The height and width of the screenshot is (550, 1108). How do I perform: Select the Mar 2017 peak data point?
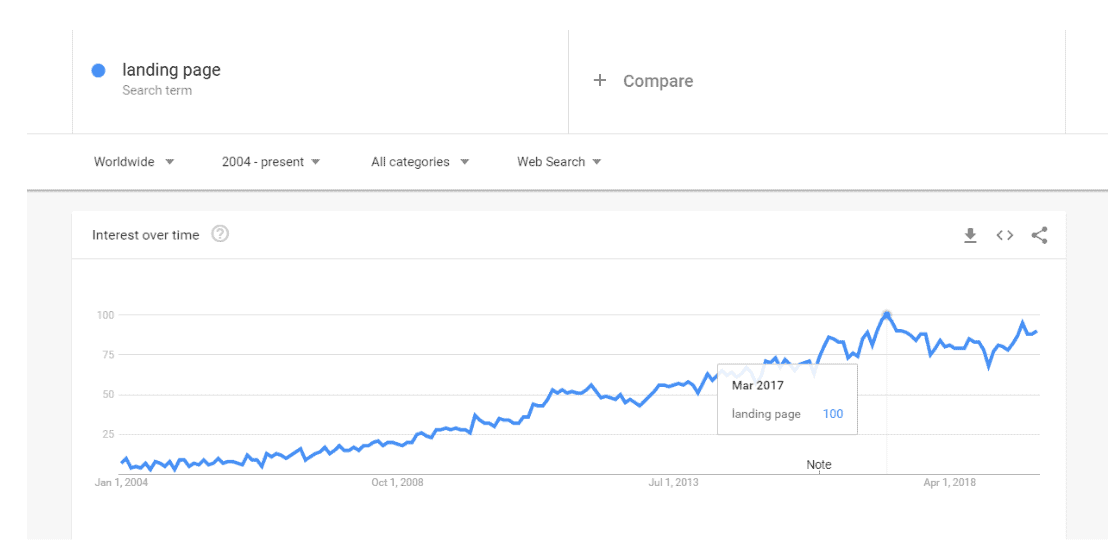[x=887, y=315]
